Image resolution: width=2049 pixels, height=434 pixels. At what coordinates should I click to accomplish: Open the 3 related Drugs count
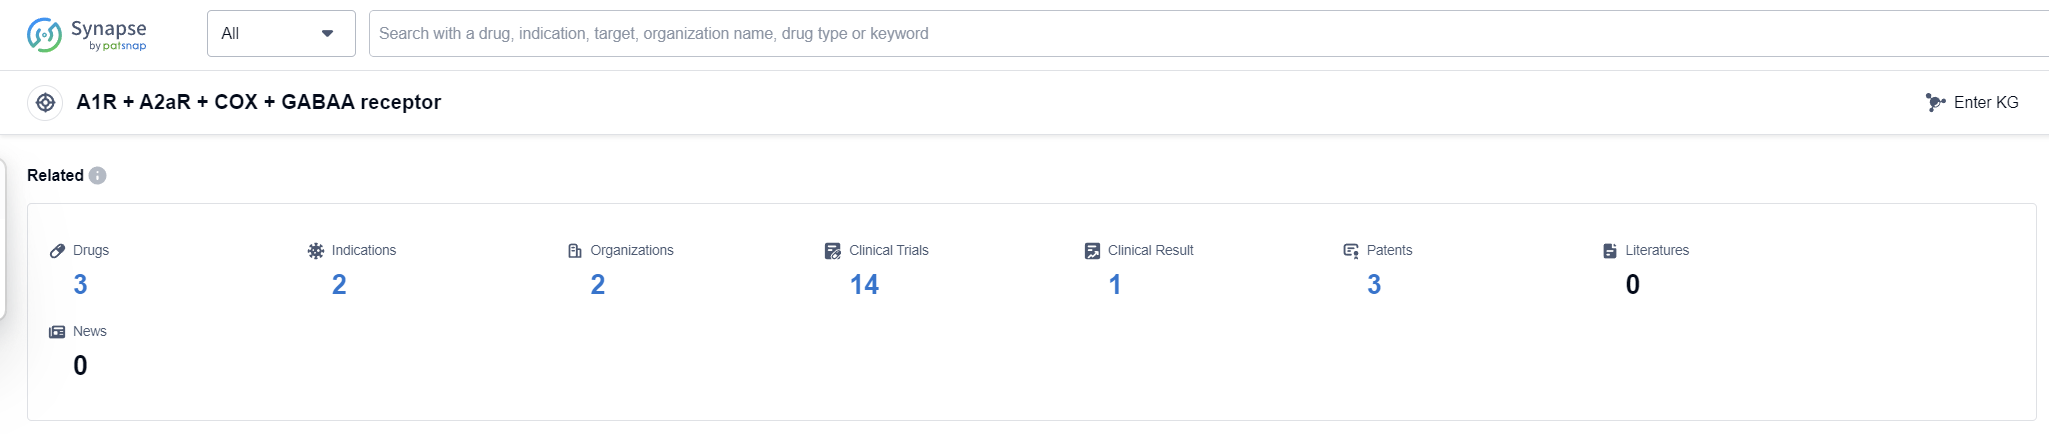click(x=80, y=285)
